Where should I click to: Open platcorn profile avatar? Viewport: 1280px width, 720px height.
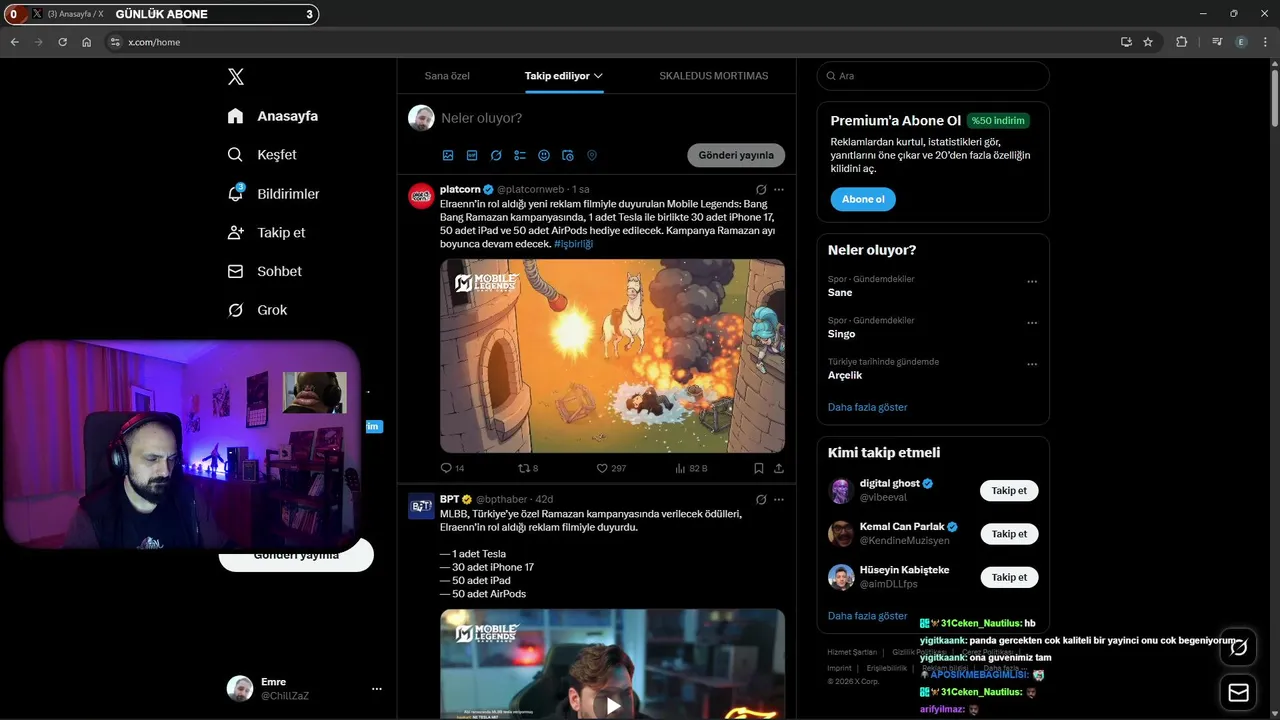(x=421, y=196)
